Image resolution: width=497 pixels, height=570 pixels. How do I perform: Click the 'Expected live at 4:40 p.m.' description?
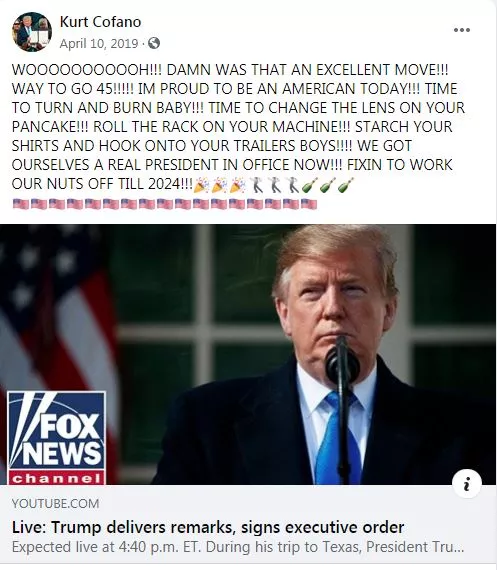[x=238, y=547]
